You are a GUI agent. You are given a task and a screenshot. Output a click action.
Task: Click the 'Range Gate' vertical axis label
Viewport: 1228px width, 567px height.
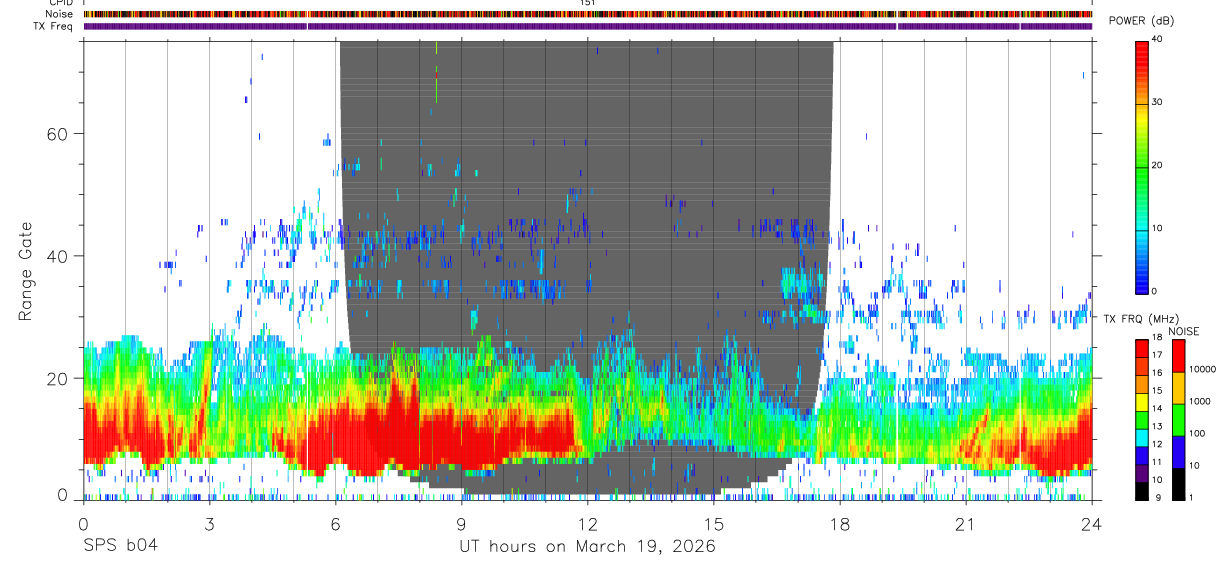pos(25,272)
